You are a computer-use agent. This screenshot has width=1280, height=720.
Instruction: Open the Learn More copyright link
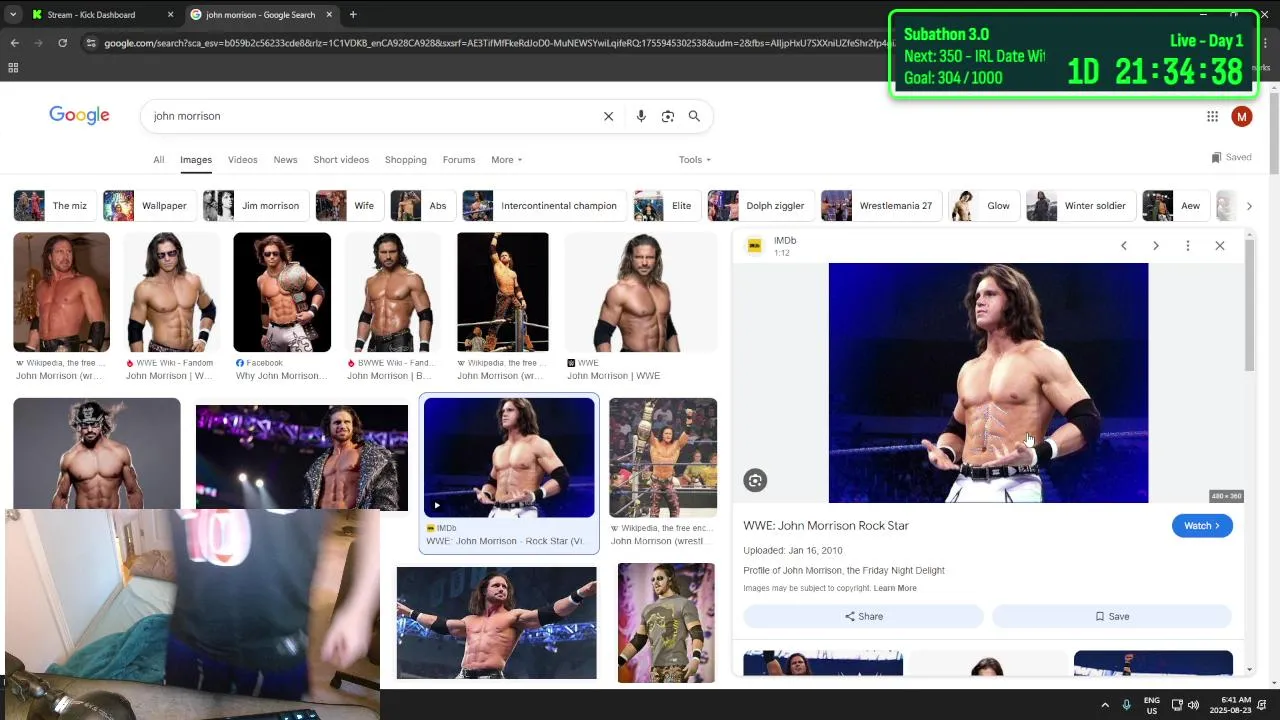[x=894, y=588]
